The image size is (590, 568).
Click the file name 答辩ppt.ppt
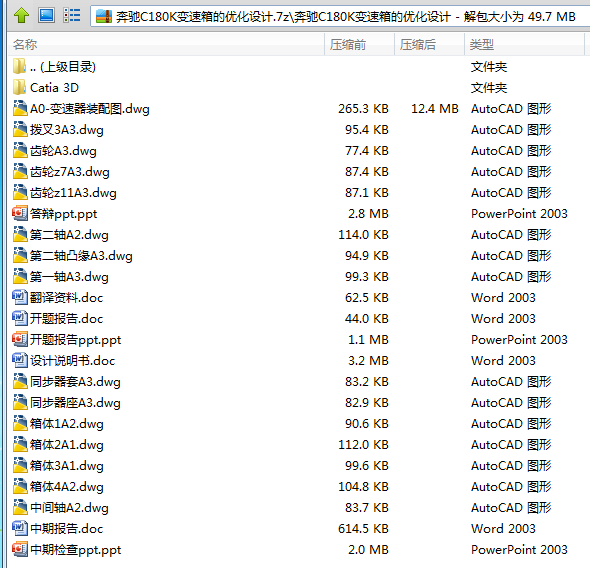(64, 214)
